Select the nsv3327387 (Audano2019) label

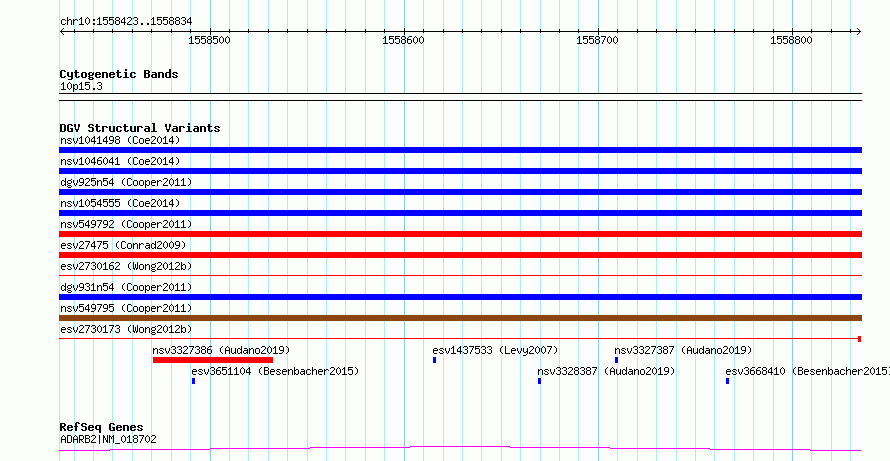(x=683, y=350)
